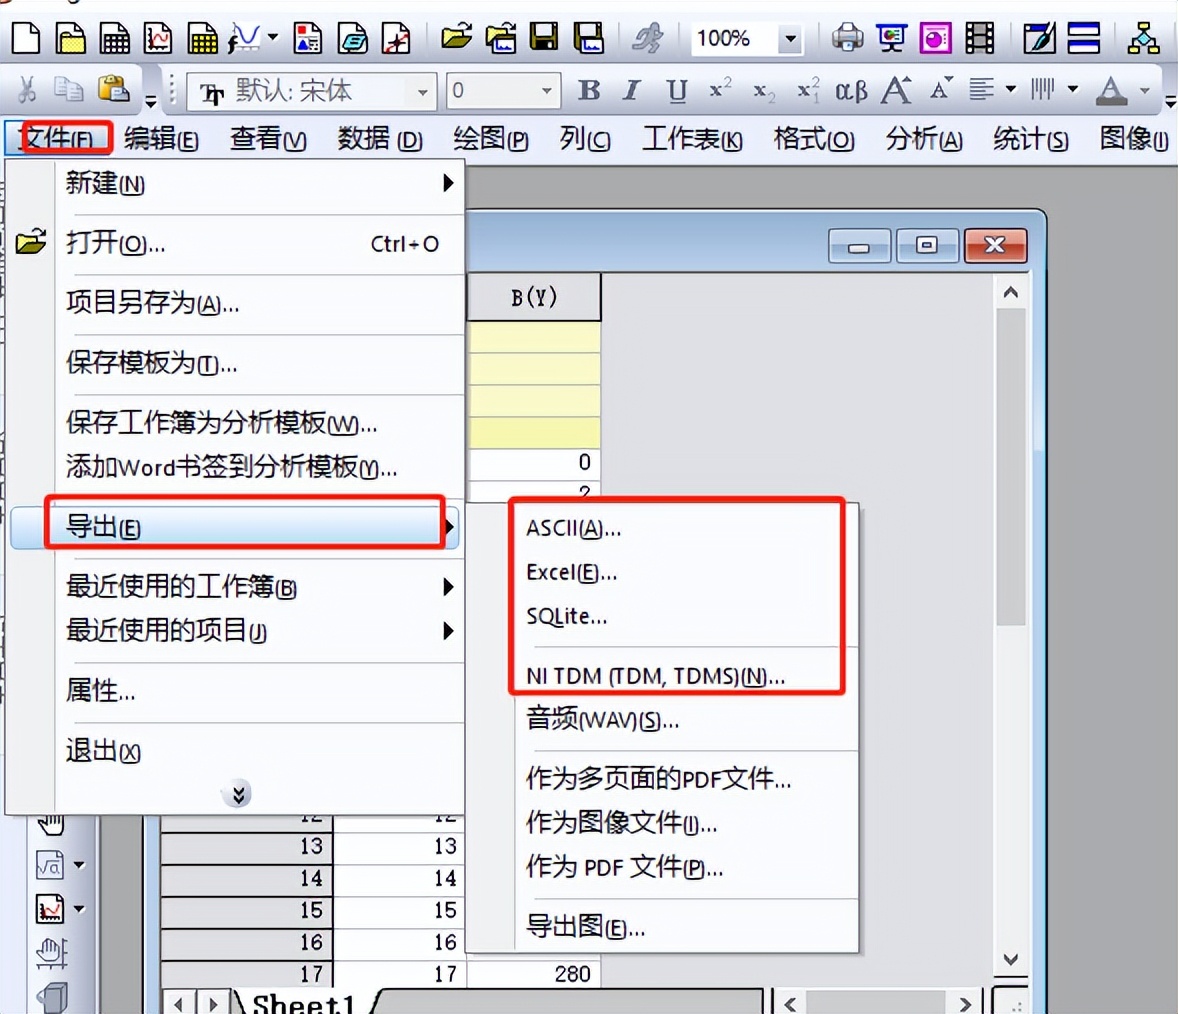The image size is (1178, 1014).
Task: Click the video film strip icon
Action: pyautogui.click(x=980, y=39)
